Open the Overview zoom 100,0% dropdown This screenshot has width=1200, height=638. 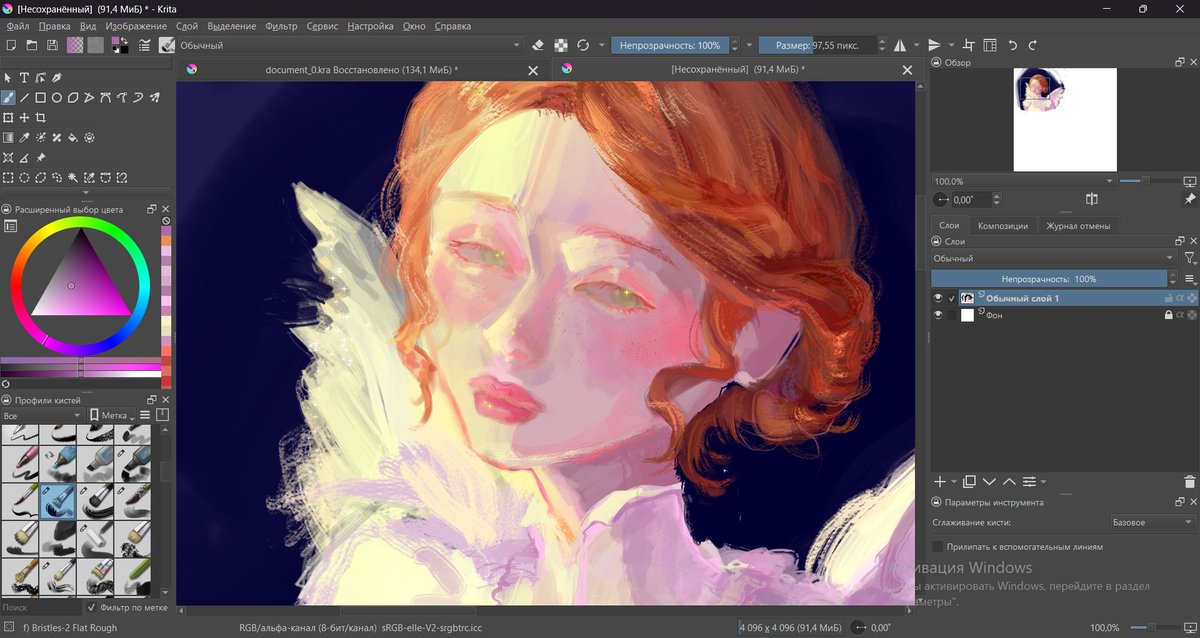click(x=1023, y=181)
